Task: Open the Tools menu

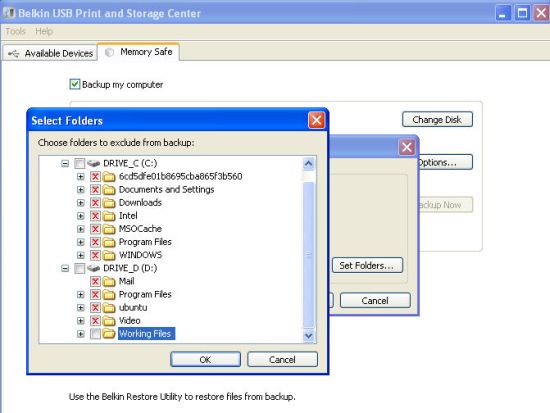Action: click(15, 32)
